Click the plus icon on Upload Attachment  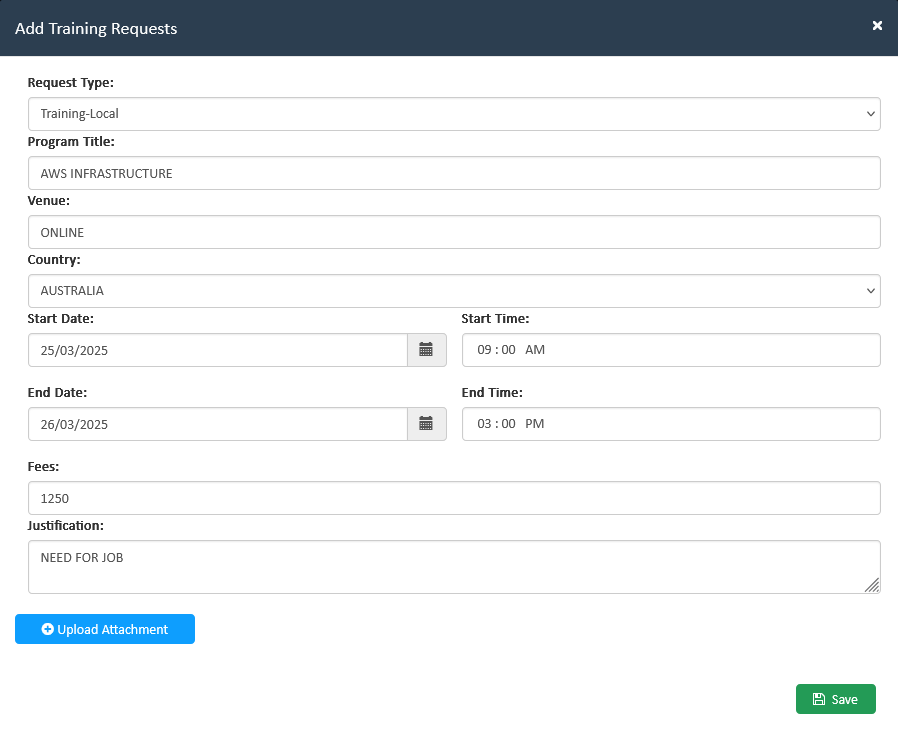(x=46, y=629)
